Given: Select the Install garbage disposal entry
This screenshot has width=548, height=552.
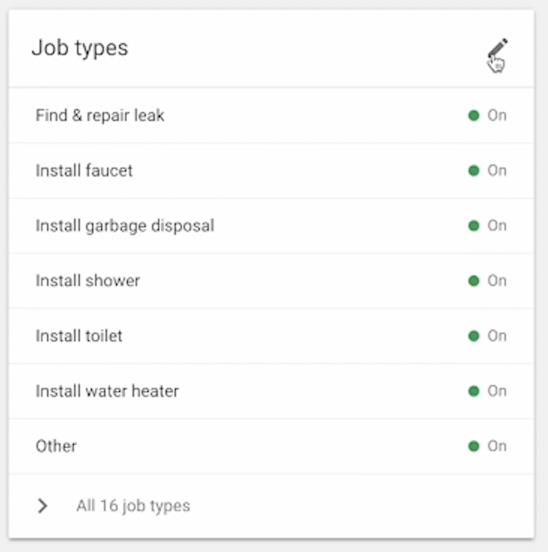Looking at the screenshot, I should (x=271, y=226).
